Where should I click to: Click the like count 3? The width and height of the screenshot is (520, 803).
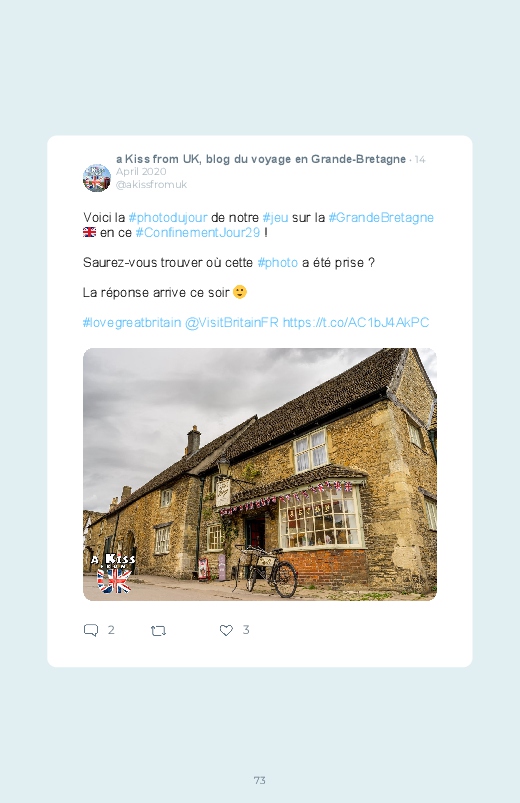pos(246,630)
